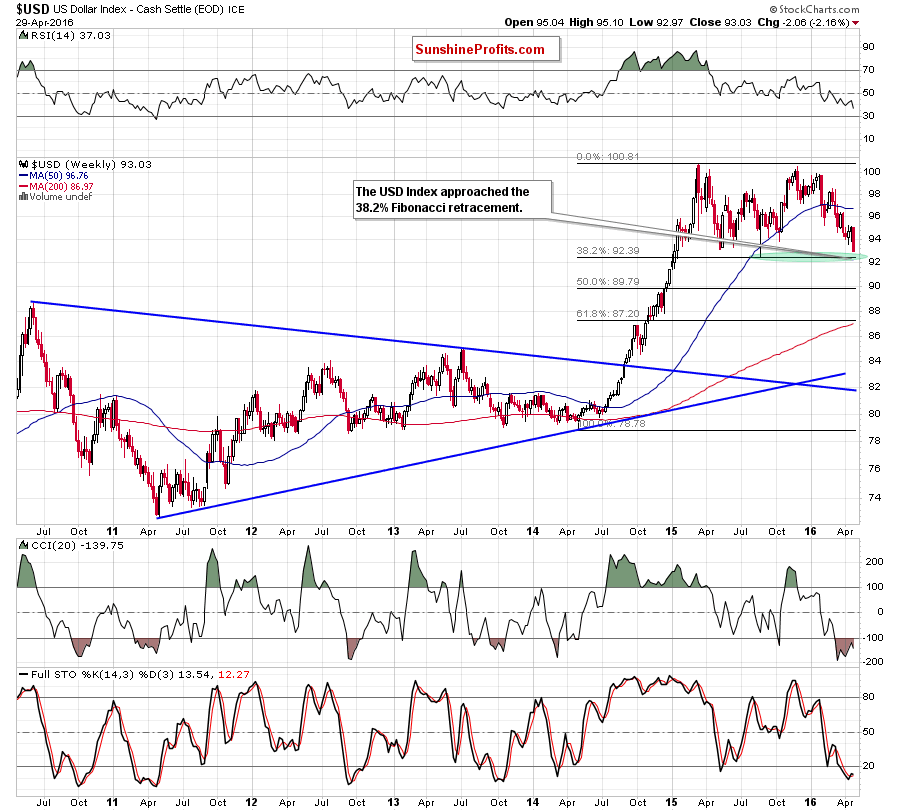
Task: Click the Low 92.97 value
Action: 656,22
